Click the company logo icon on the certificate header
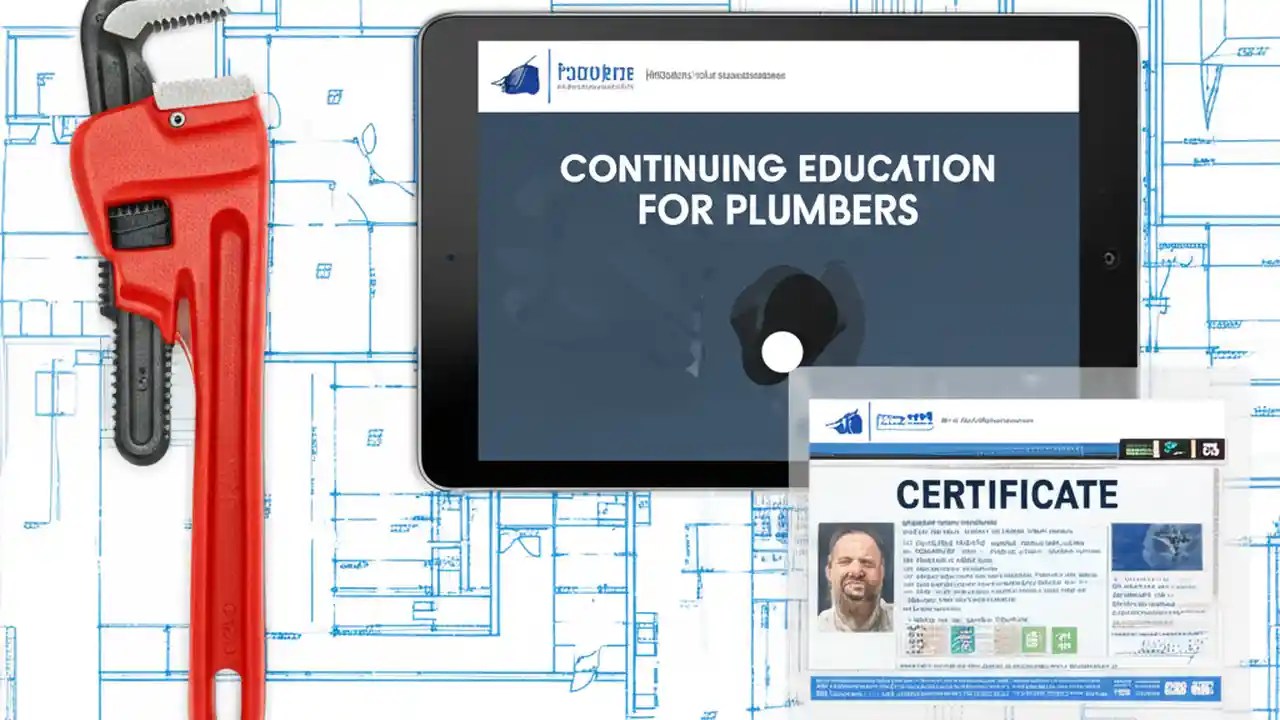The height and width of the screenshot is (720, 1280). point(844,420)
